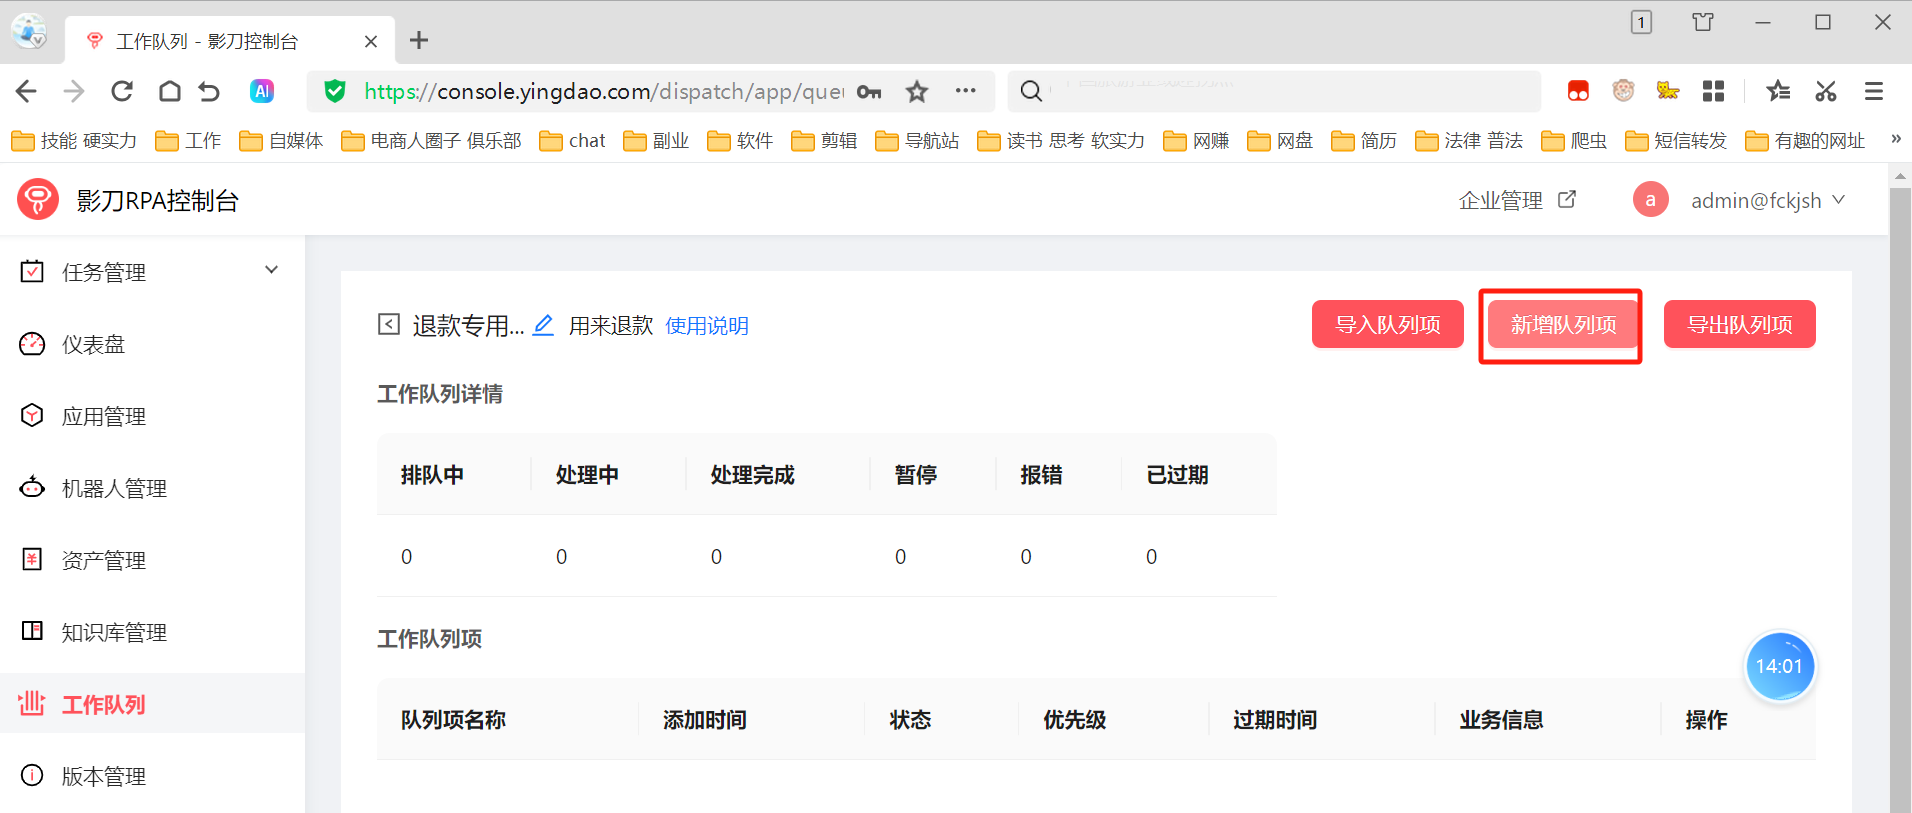The width and height of the screenshot is (1912, 813).
Task: Open the 企业管理 external link
Action: [x=1517, y=200]
